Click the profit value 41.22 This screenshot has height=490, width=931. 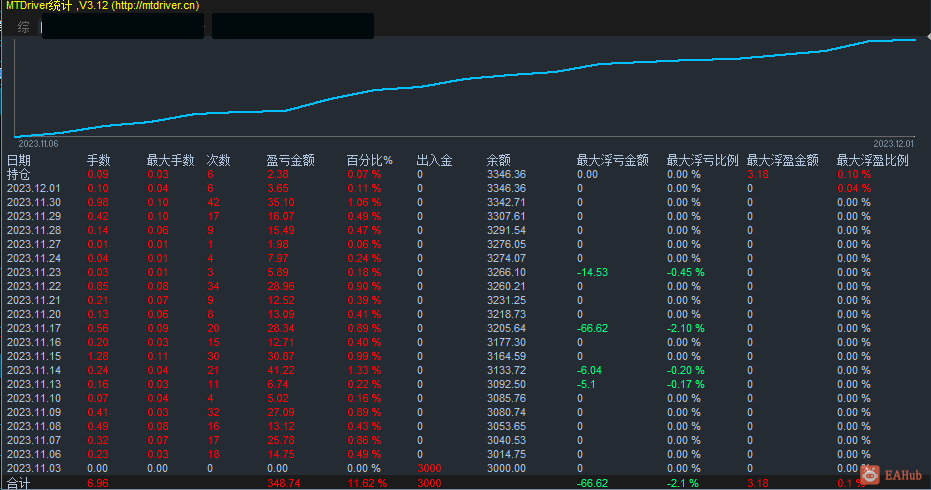pos(281,371)
